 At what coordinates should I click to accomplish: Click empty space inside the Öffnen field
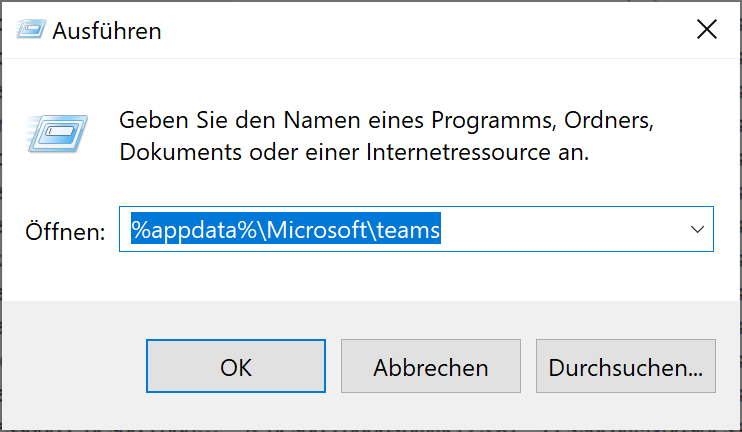tap(560, 230)
